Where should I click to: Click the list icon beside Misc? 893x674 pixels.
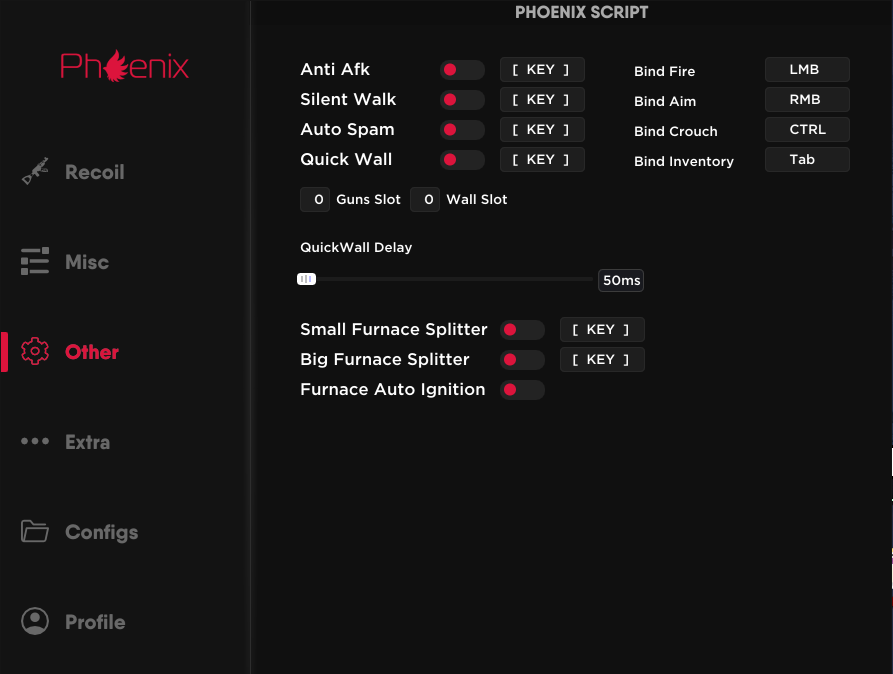click(35, 262)
